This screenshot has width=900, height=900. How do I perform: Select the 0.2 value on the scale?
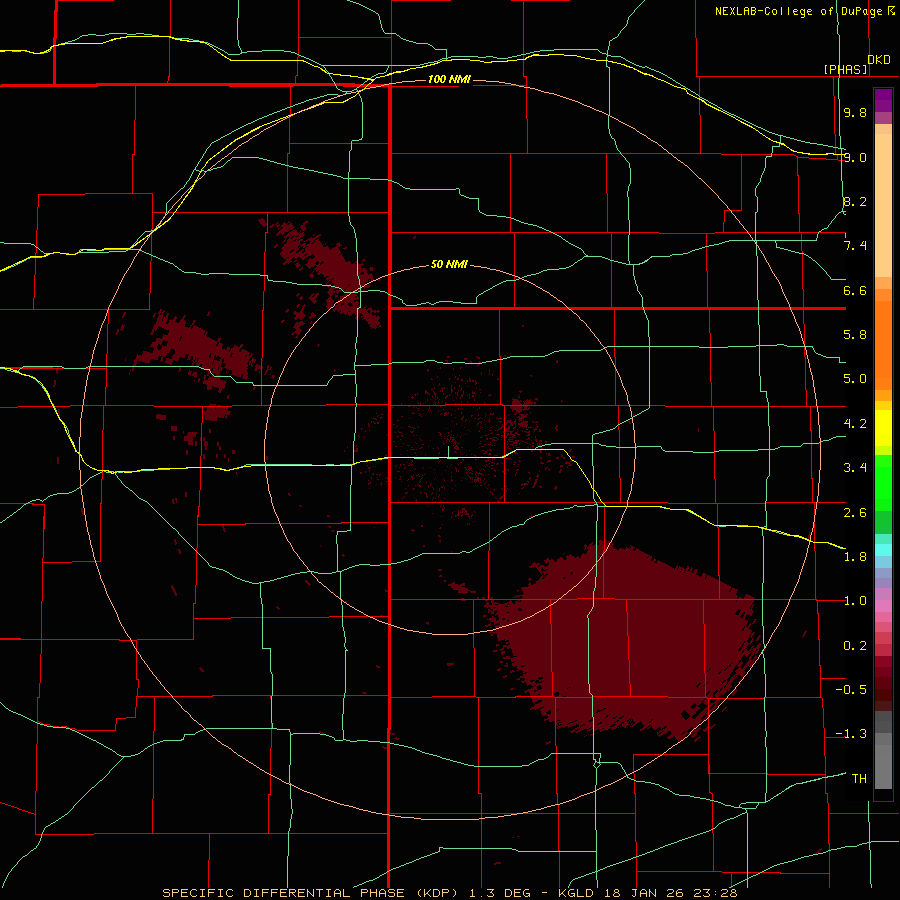coord(855,646)
